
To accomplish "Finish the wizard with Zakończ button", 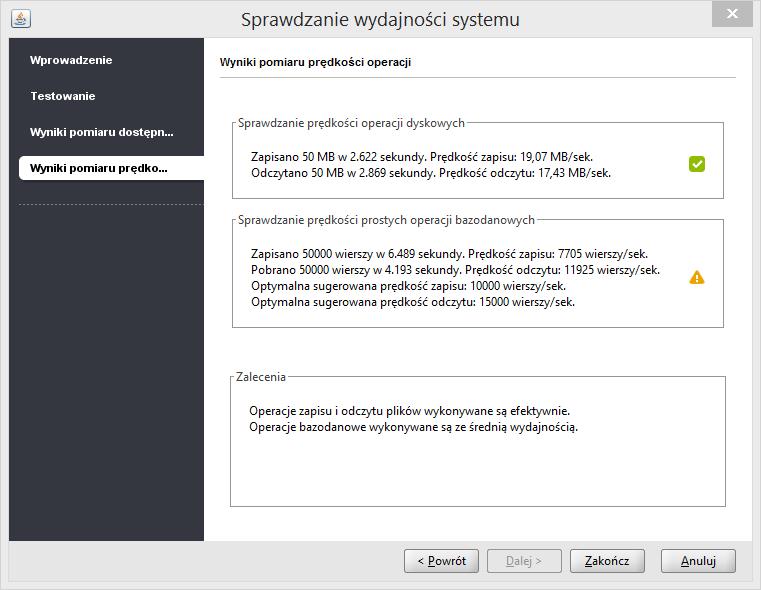I will click(607, 561).
